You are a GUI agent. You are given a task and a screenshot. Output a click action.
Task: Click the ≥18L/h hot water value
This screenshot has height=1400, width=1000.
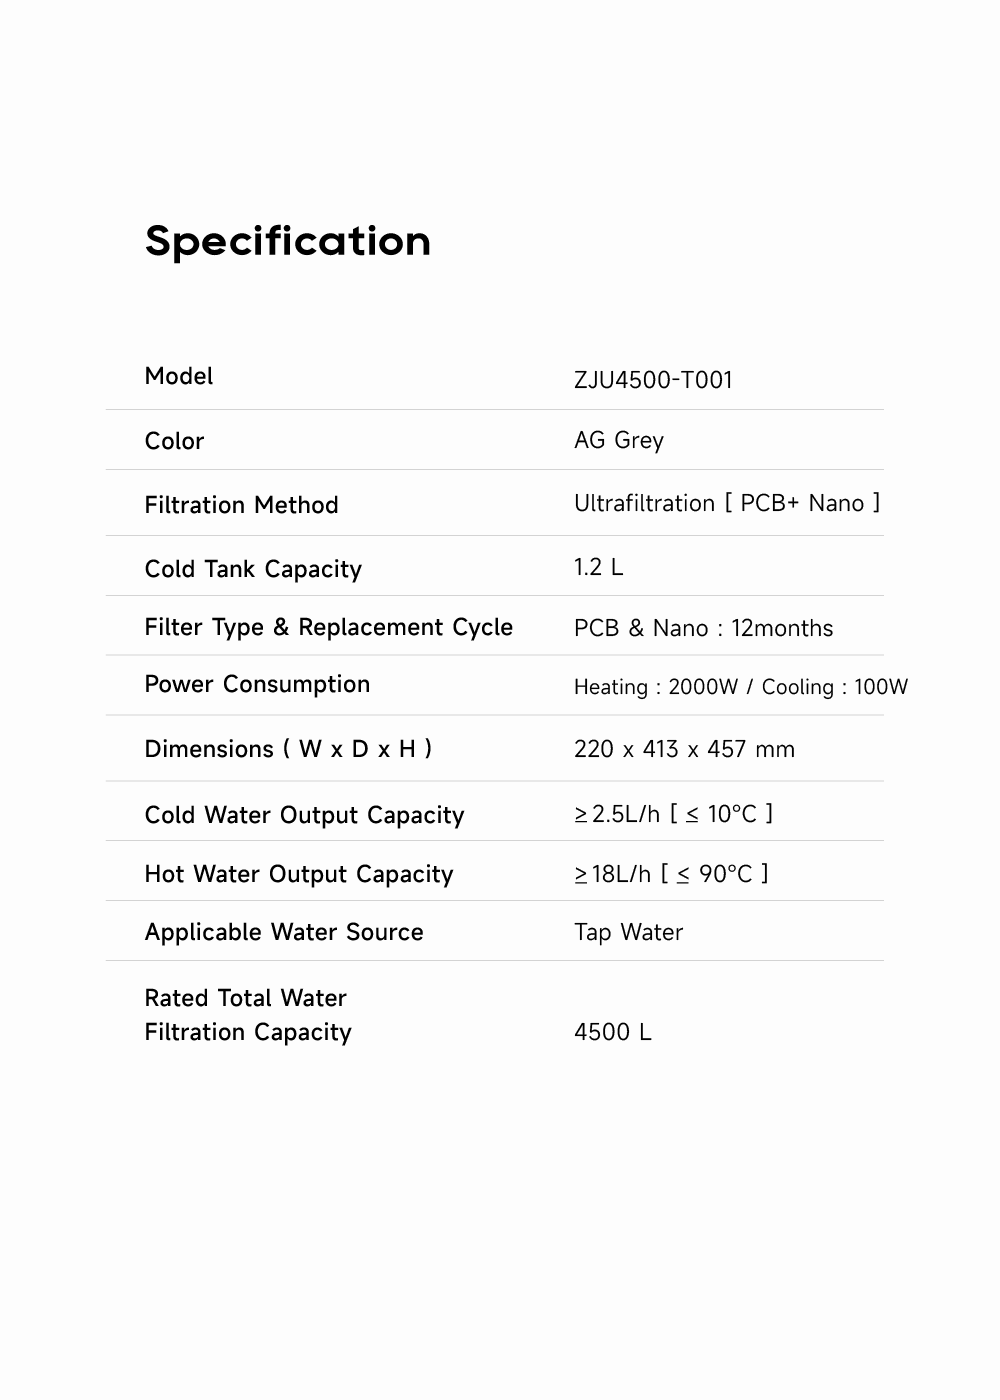click(671, 874)
